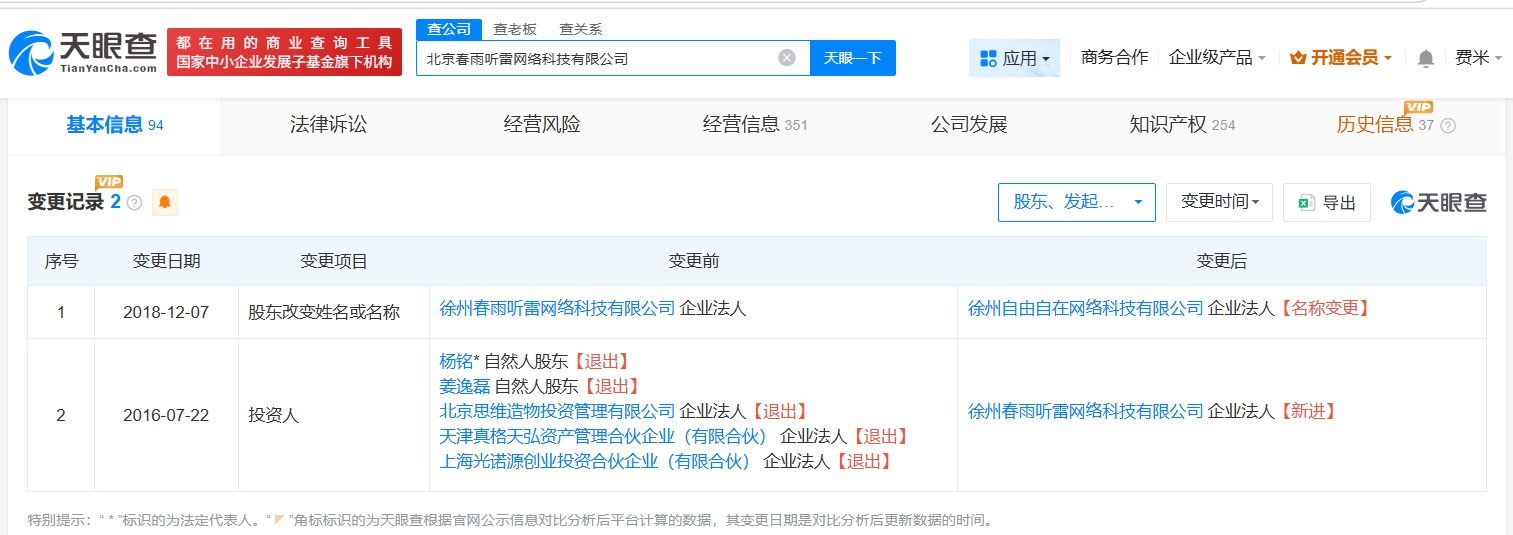Screen dimensions: 1513x535
Task: Open 徐州自由自在网络科技有限公司 link
Action: [1086, 308]
